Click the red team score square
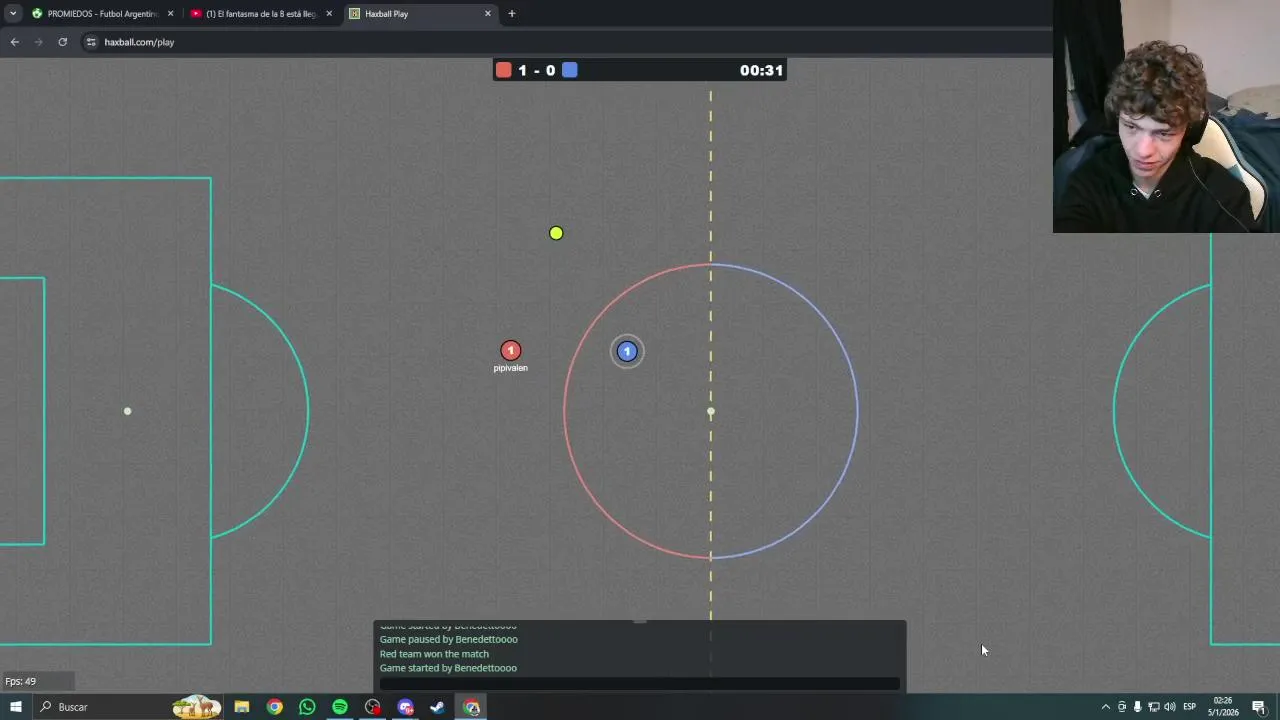The width and height of the screenshot is (1280, 720). tap(504, 70)
